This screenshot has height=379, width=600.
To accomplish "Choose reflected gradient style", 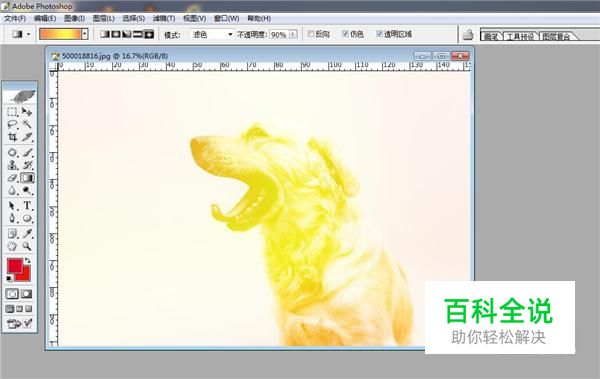I will pyautogui.click(x=138, y=34).
